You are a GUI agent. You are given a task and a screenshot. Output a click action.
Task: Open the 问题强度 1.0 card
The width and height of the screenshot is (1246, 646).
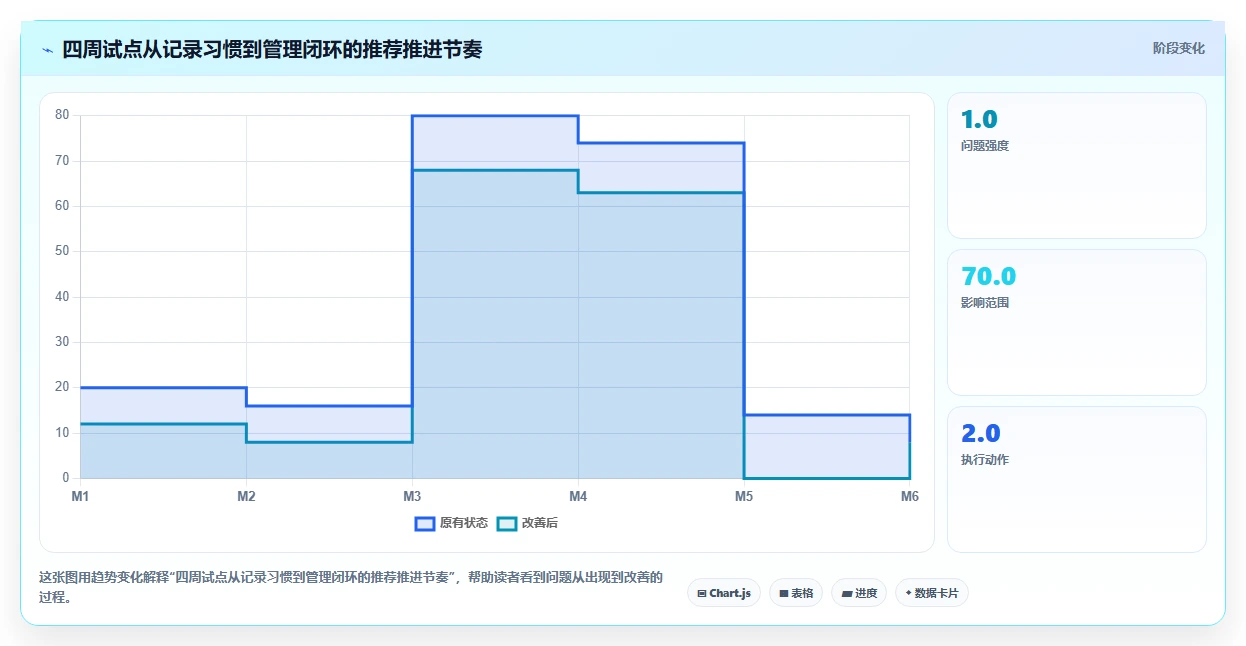point(1077,165)
